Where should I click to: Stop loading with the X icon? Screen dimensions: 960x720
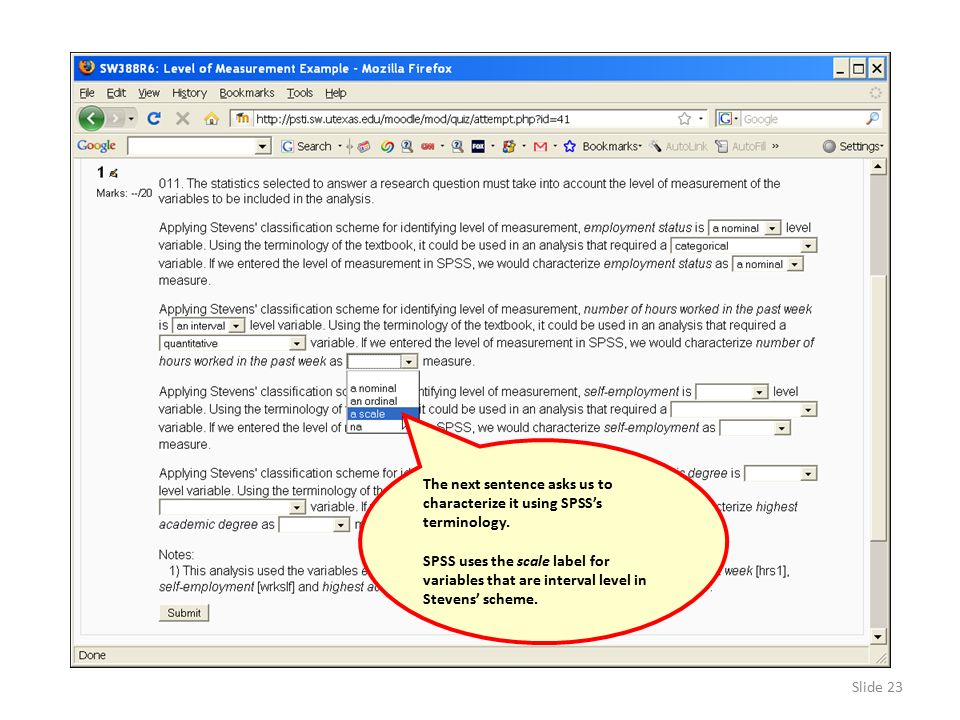tap(182, 118)
